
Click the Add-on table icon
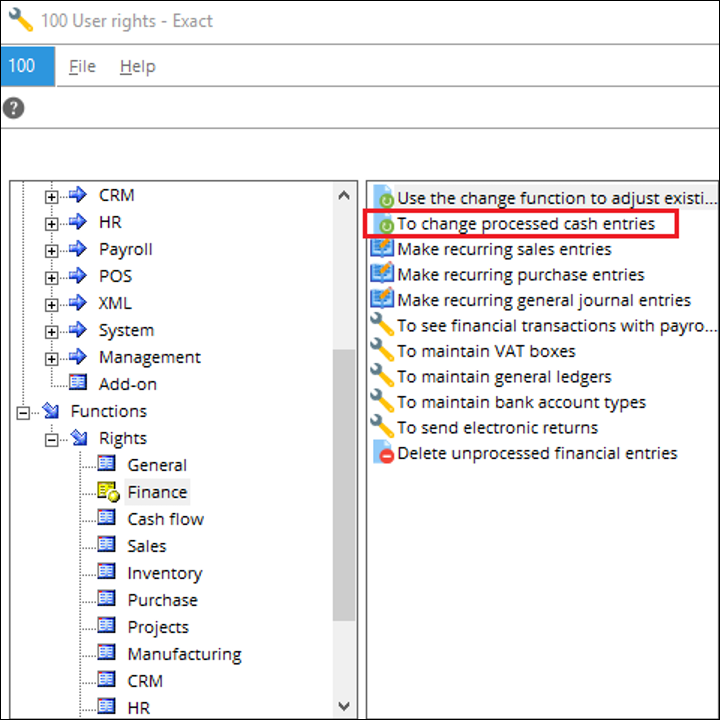coord(78,382)
